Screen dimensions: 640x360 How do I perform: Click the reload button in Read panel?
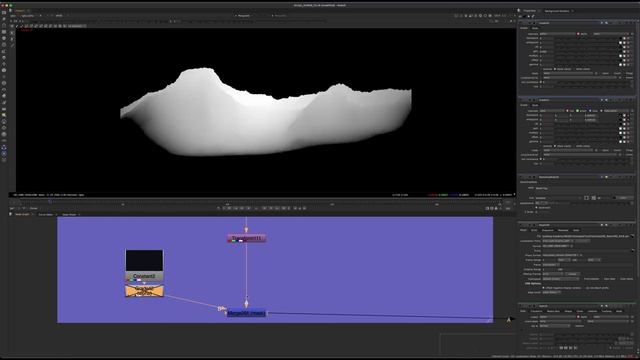pos(573,274)
